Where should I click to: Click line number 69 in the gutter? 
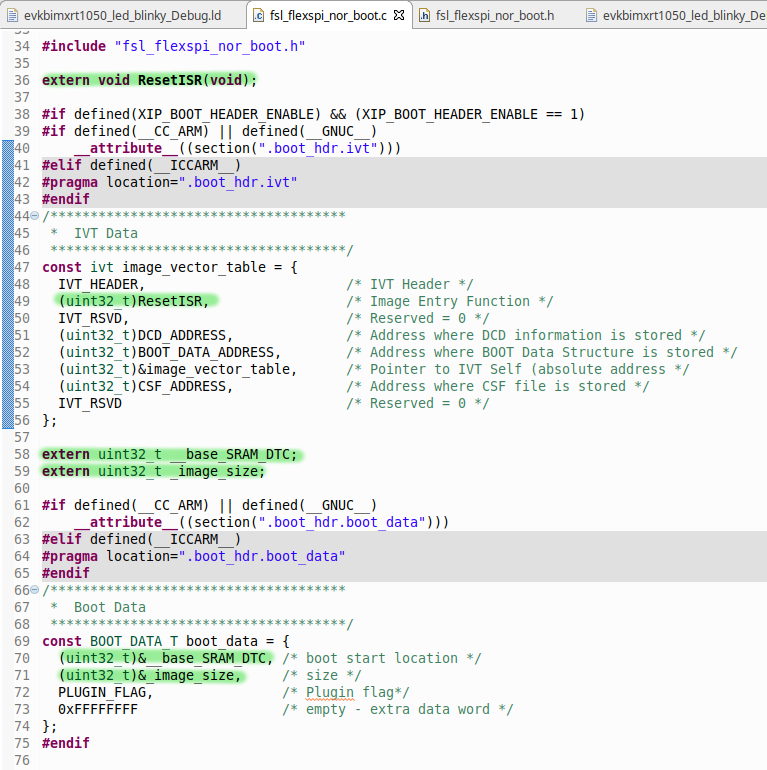pos(22,641)
